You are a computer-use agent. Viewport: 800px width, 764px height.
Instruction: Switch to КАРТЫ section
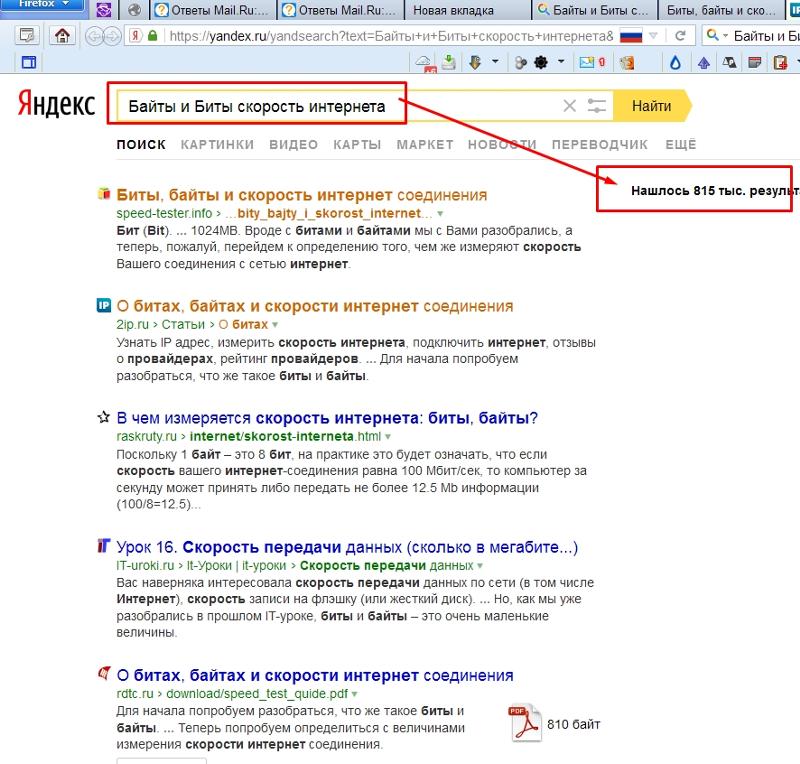357,145
